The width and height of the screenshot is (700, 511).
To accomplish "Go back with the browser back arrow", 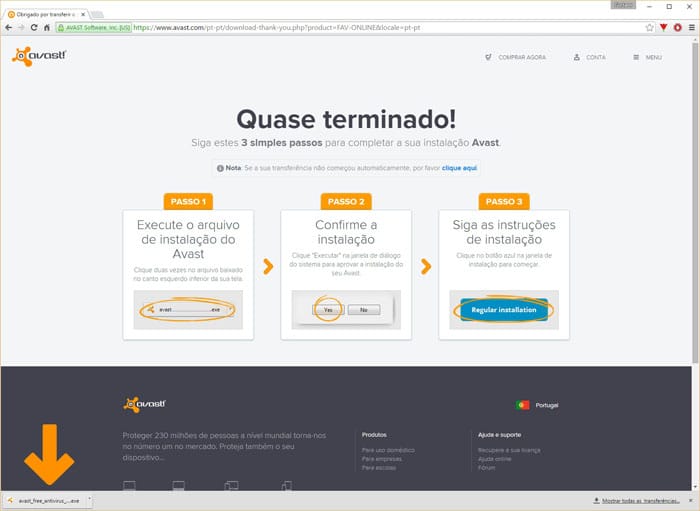I will 8,28.
